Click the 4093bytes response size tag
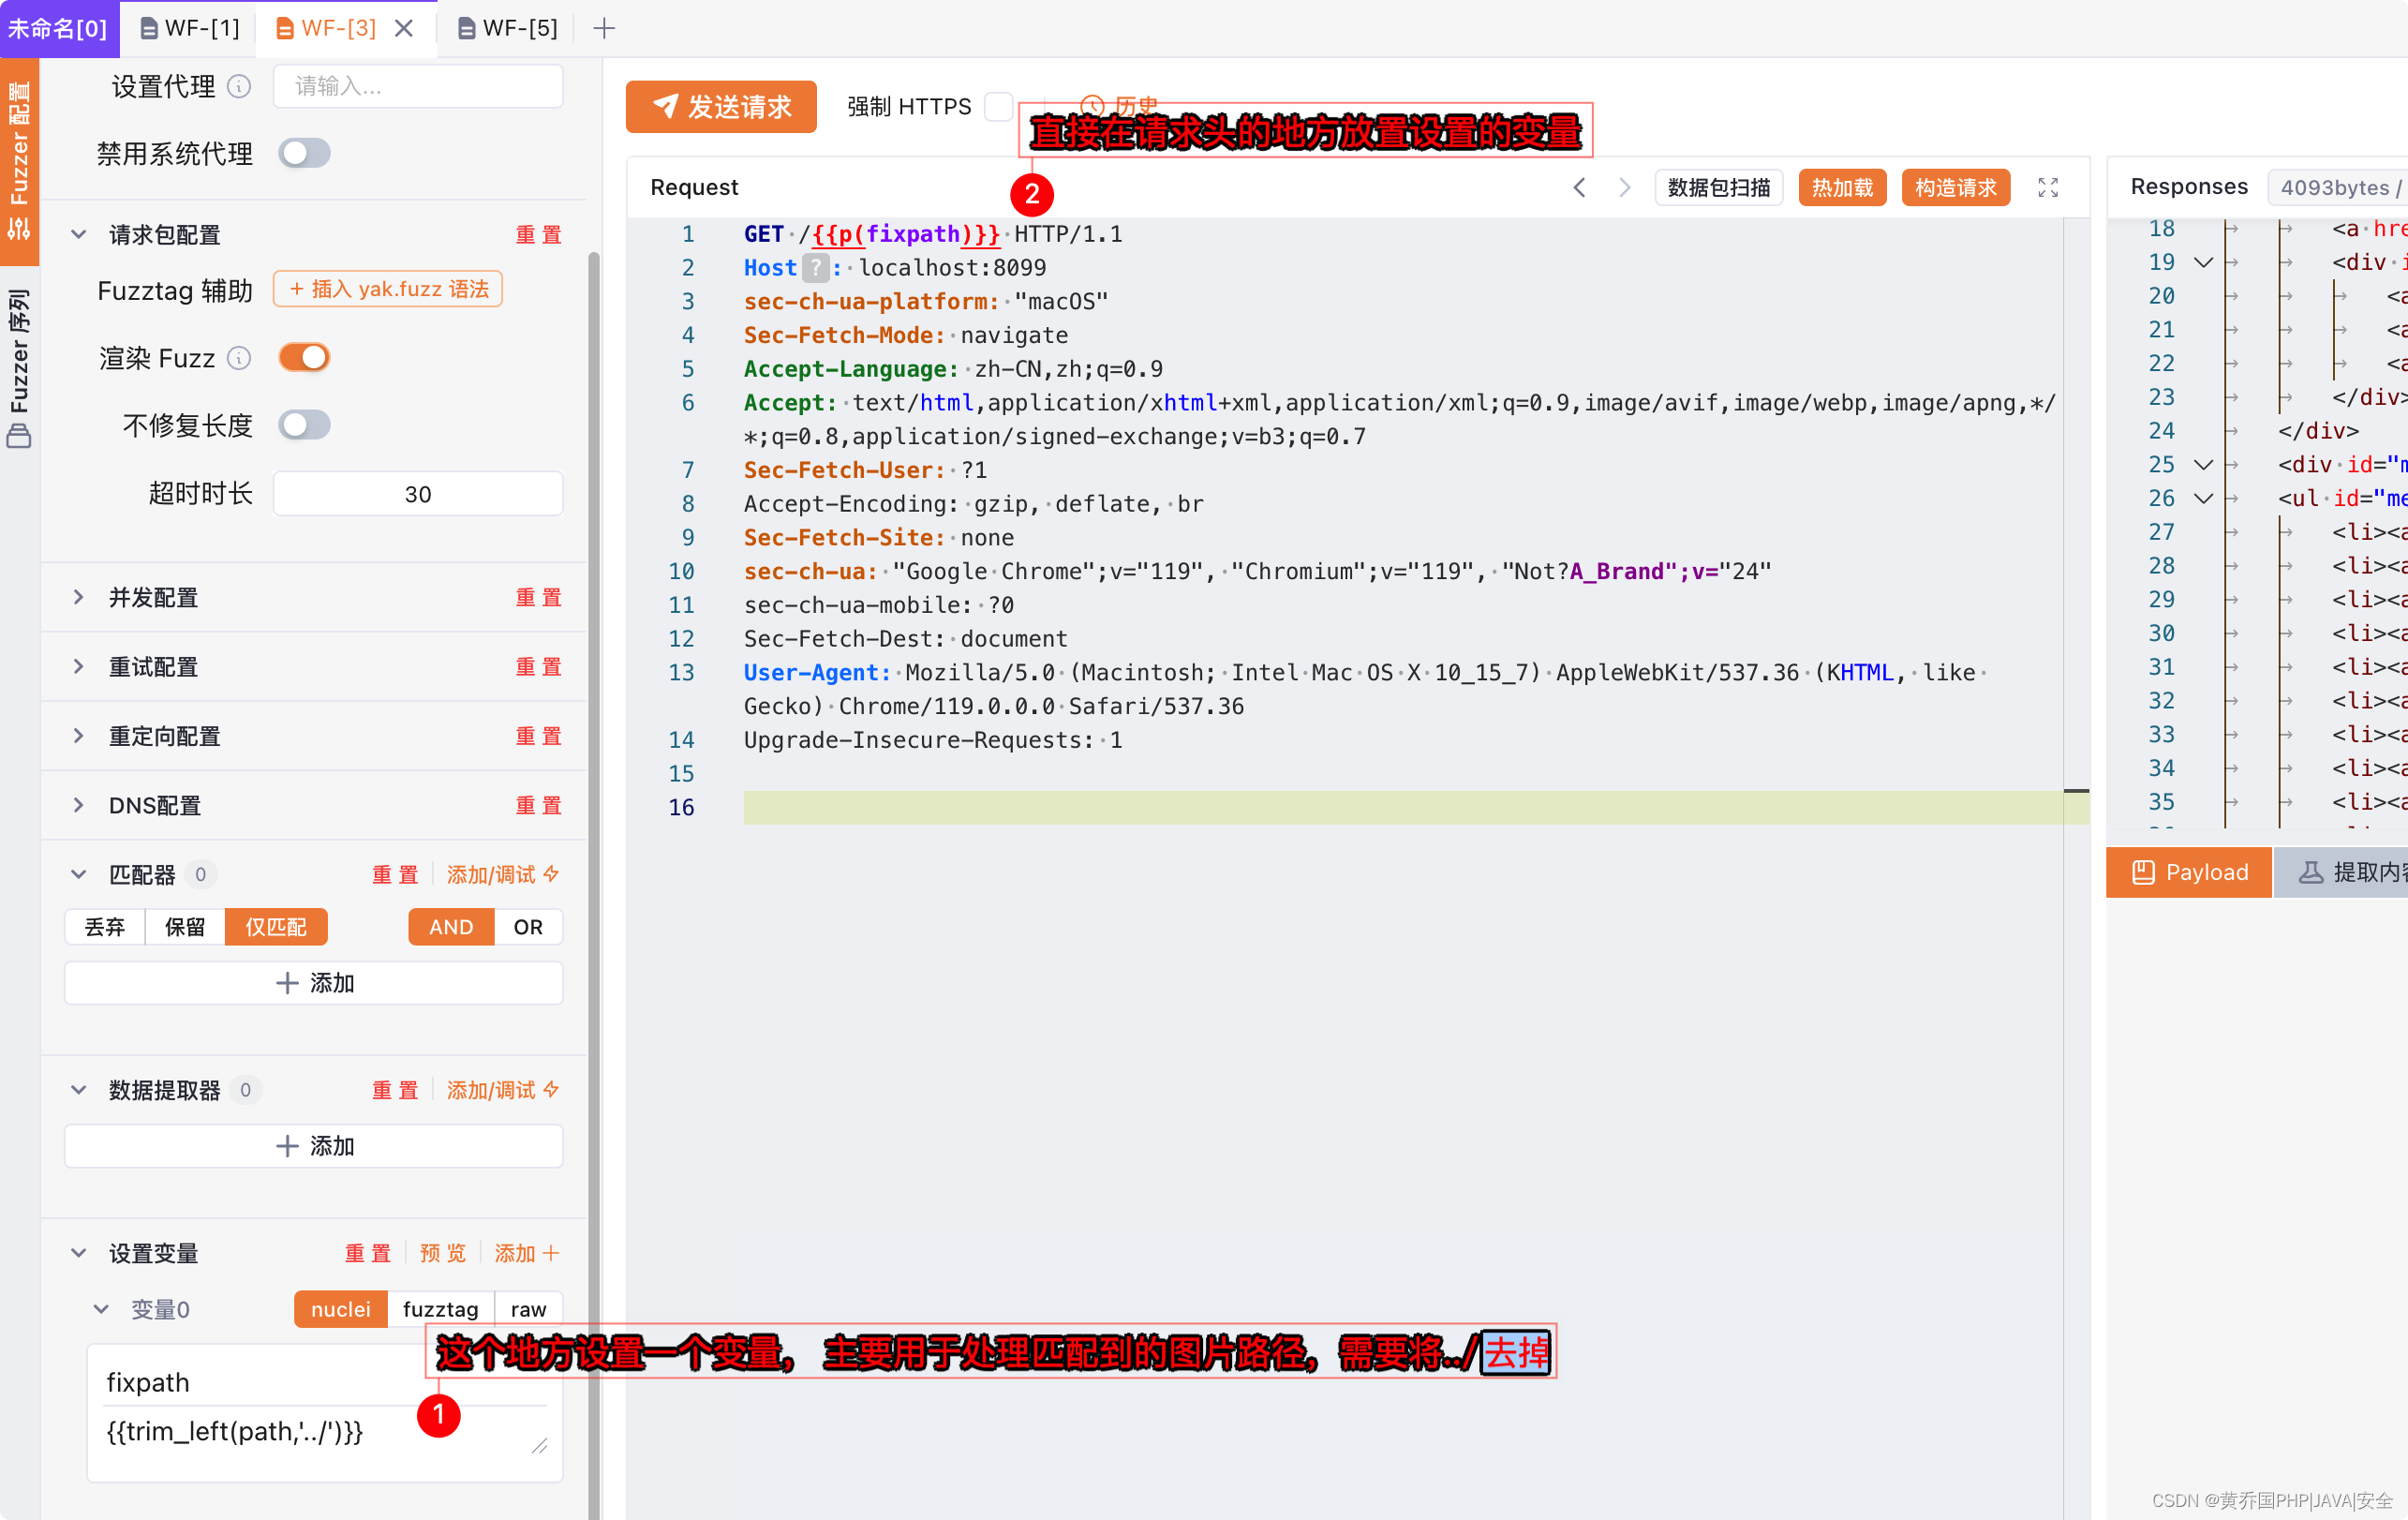This screenshot has height=1520, width=2408. (2337, 187)
